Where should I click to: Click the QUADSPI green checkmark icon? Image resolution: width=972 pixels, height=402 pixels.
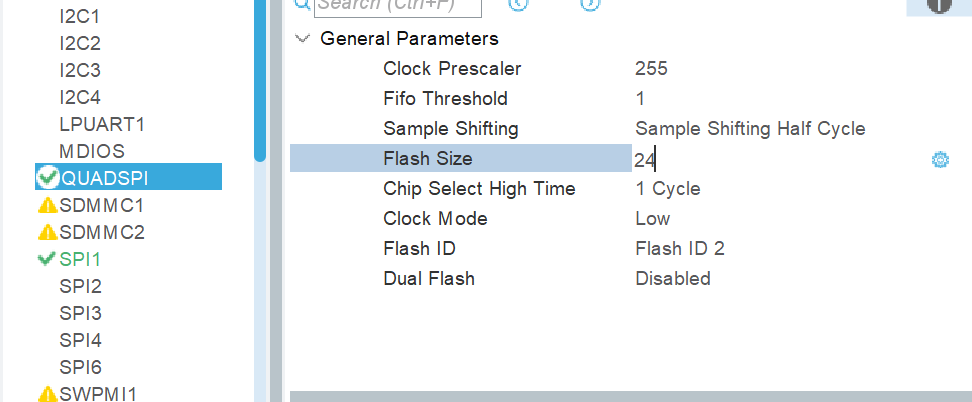click(48, 177)
